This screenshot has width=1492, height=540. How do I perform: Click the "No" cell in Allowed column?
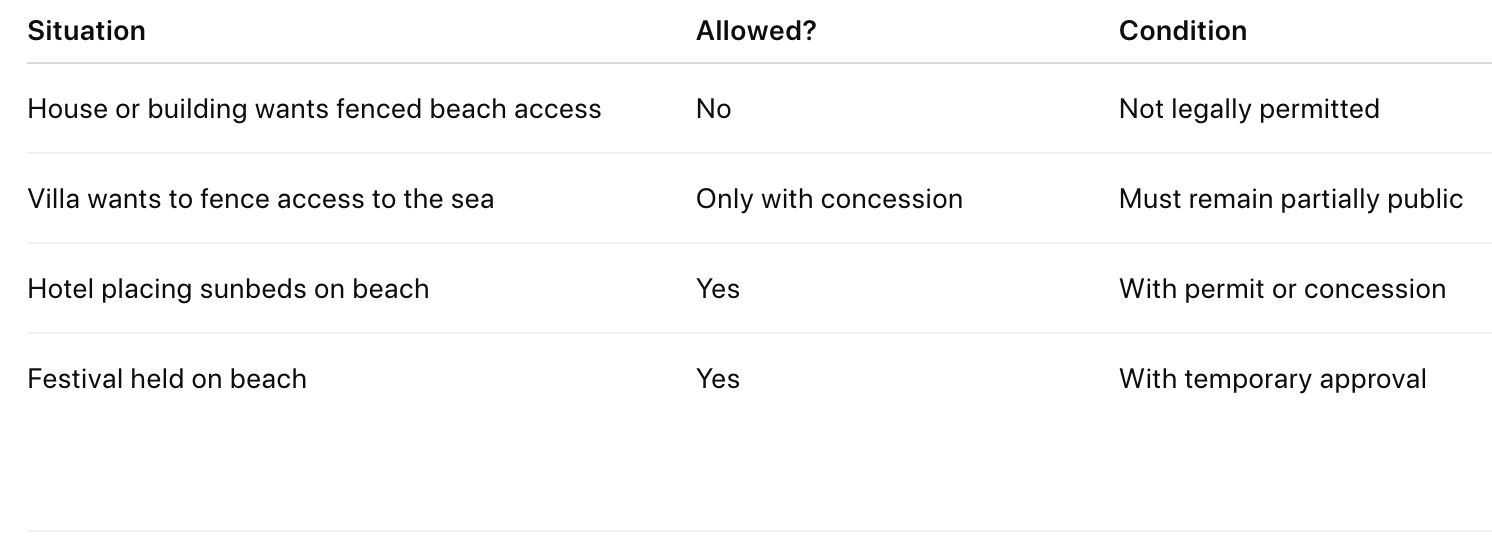pos(713,109)
